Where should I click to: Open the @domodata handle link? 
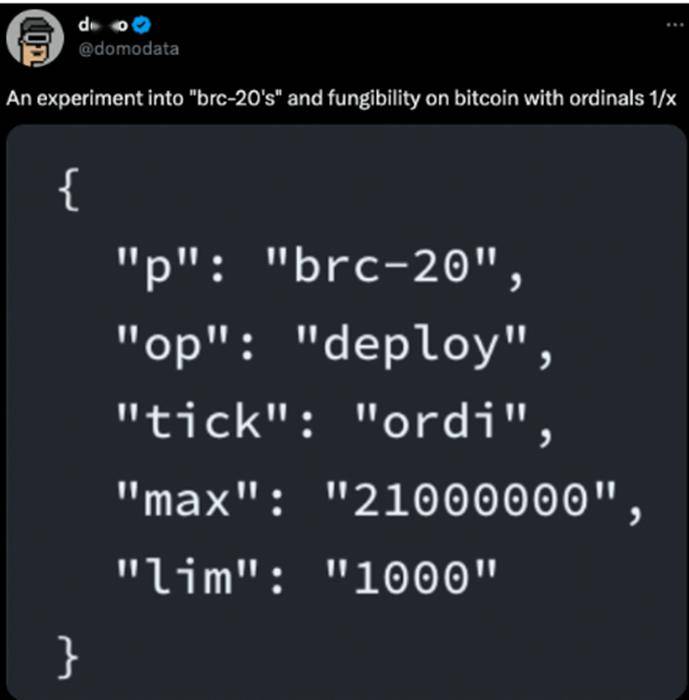[129, 49]
